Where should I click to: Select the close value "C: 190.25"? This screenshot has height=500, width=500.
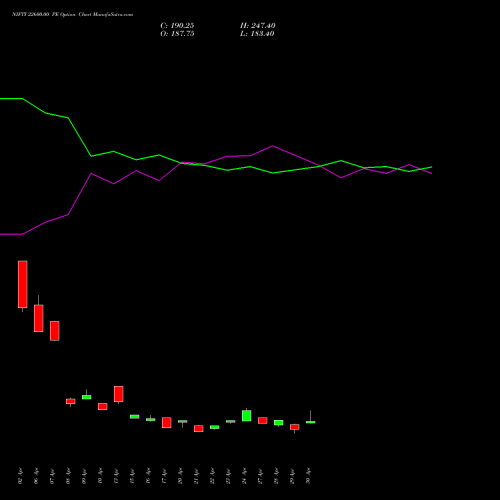pyautogui.click(x=177, y=26)
